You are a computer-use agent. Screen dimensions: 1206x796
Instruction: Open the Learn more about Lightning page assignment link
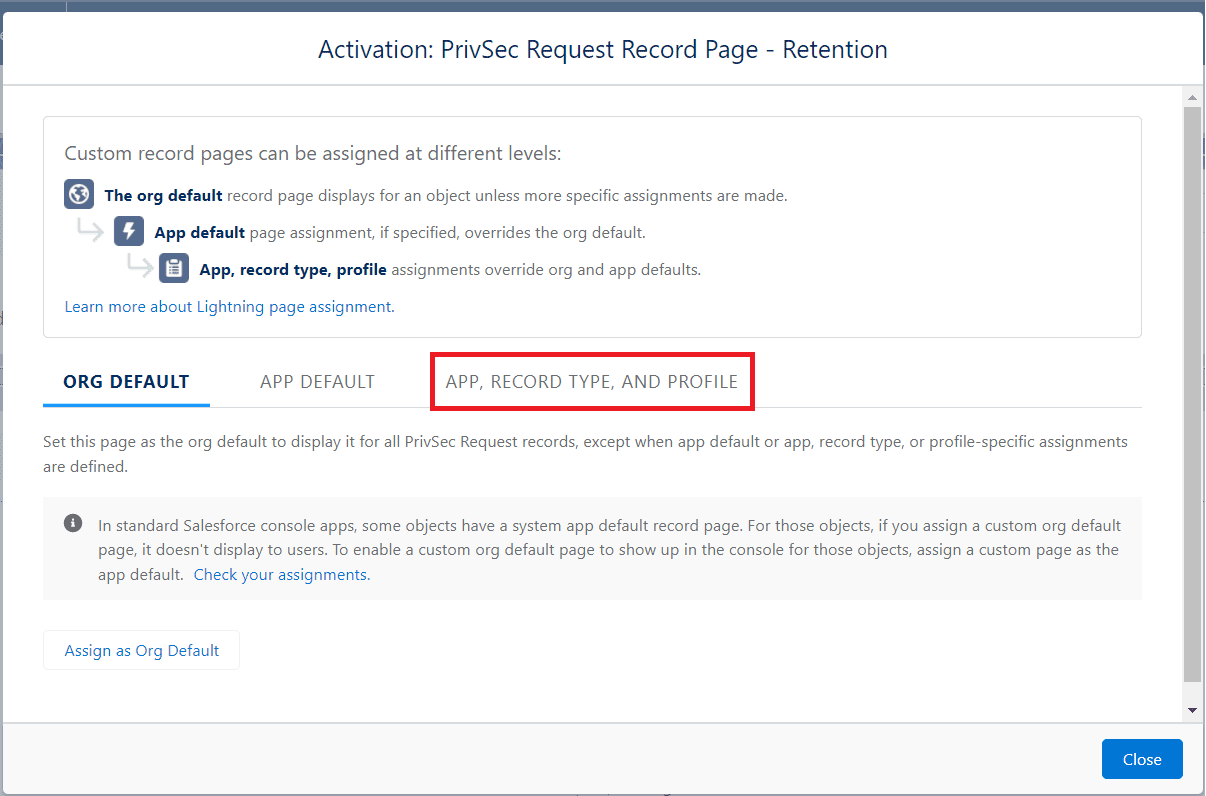(x=228, y=306)
